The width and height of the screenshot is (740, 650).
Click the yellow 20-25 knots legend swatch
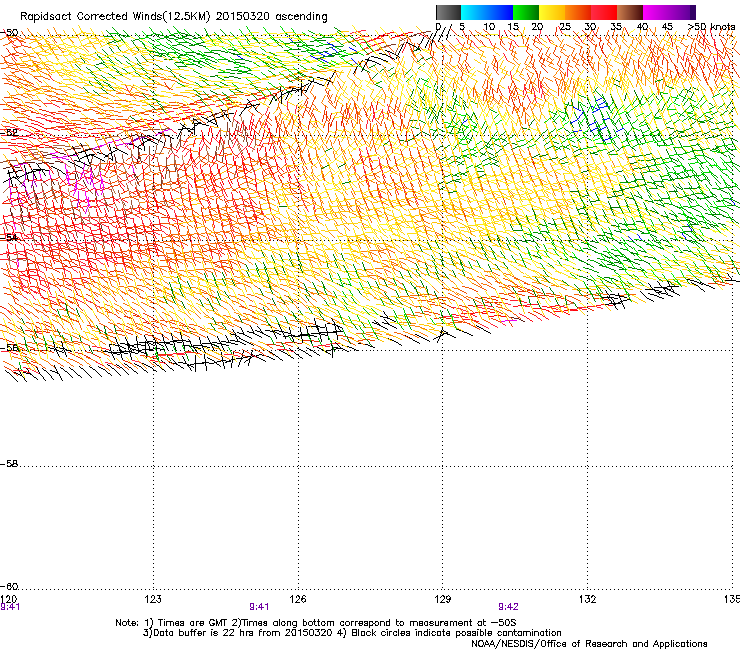(552, 12)
